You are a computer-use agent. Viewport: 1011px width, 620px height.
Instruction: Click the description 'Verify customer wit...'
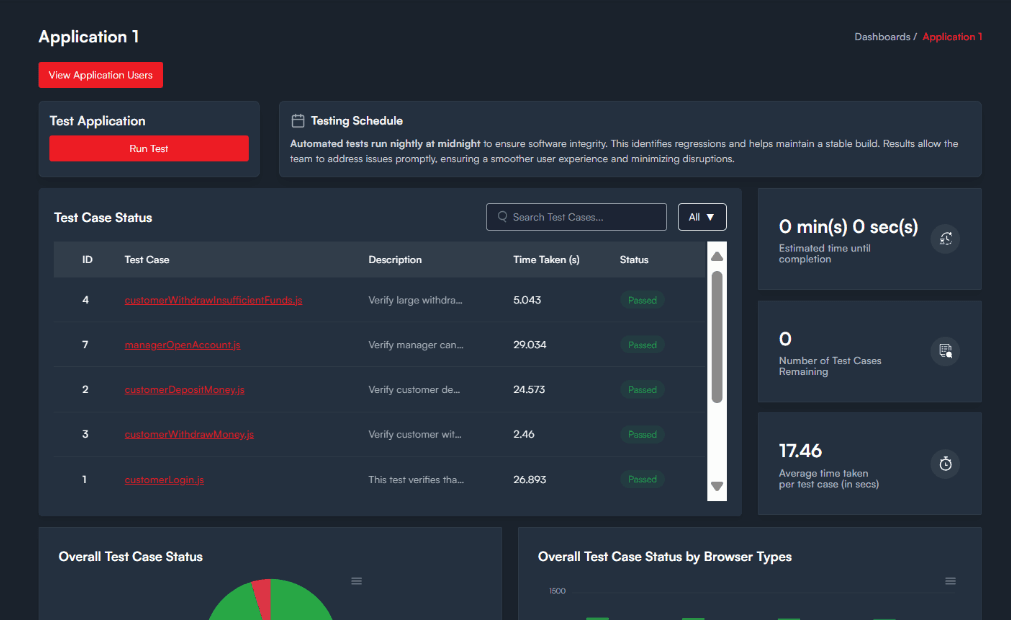pos(415,434)
